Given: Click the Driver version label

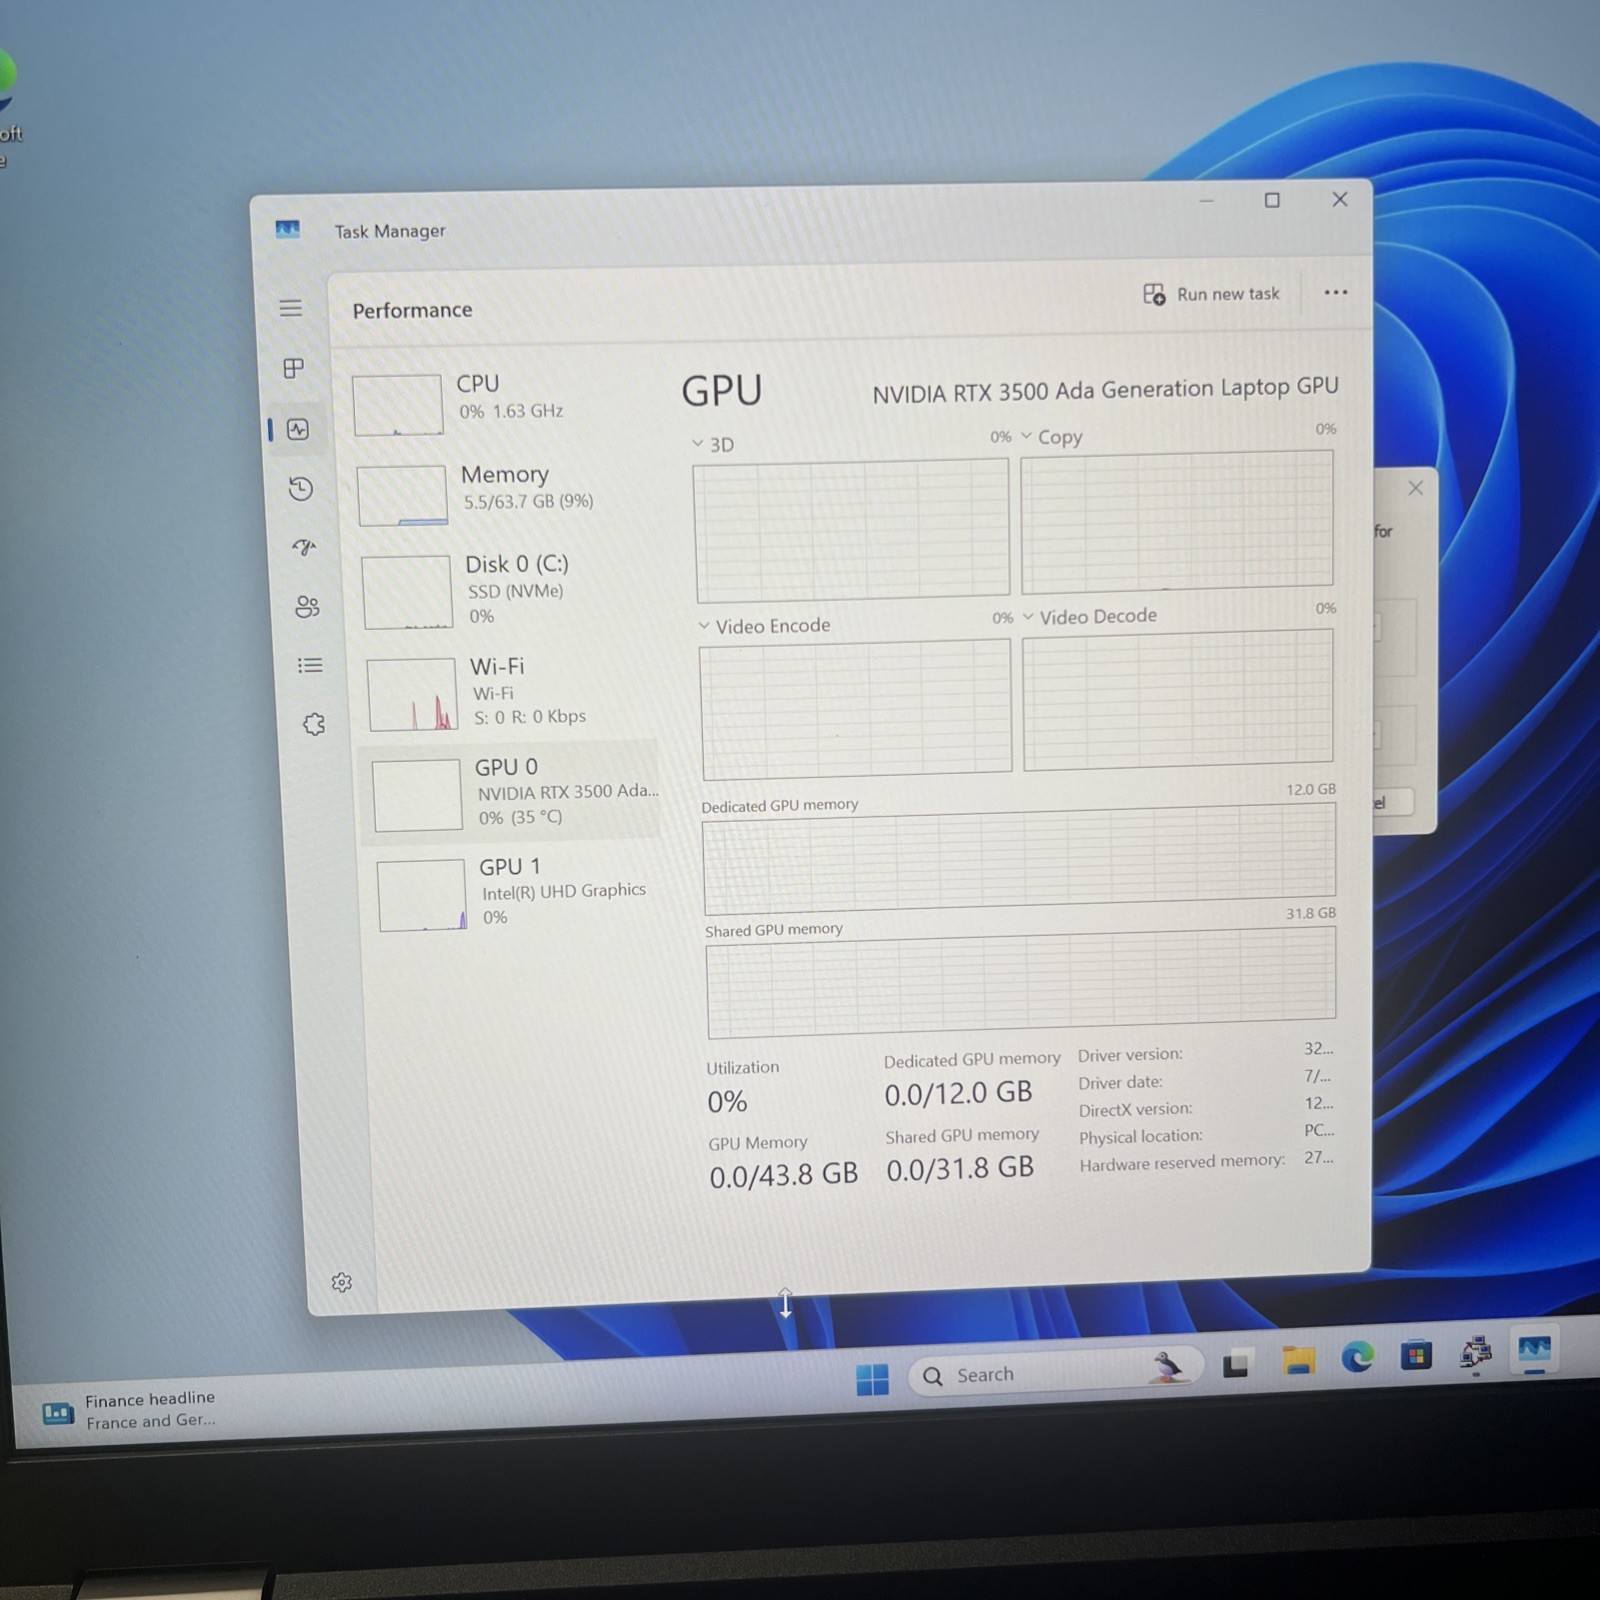Looking at the screenshot, I should tap(1130, 1055).
